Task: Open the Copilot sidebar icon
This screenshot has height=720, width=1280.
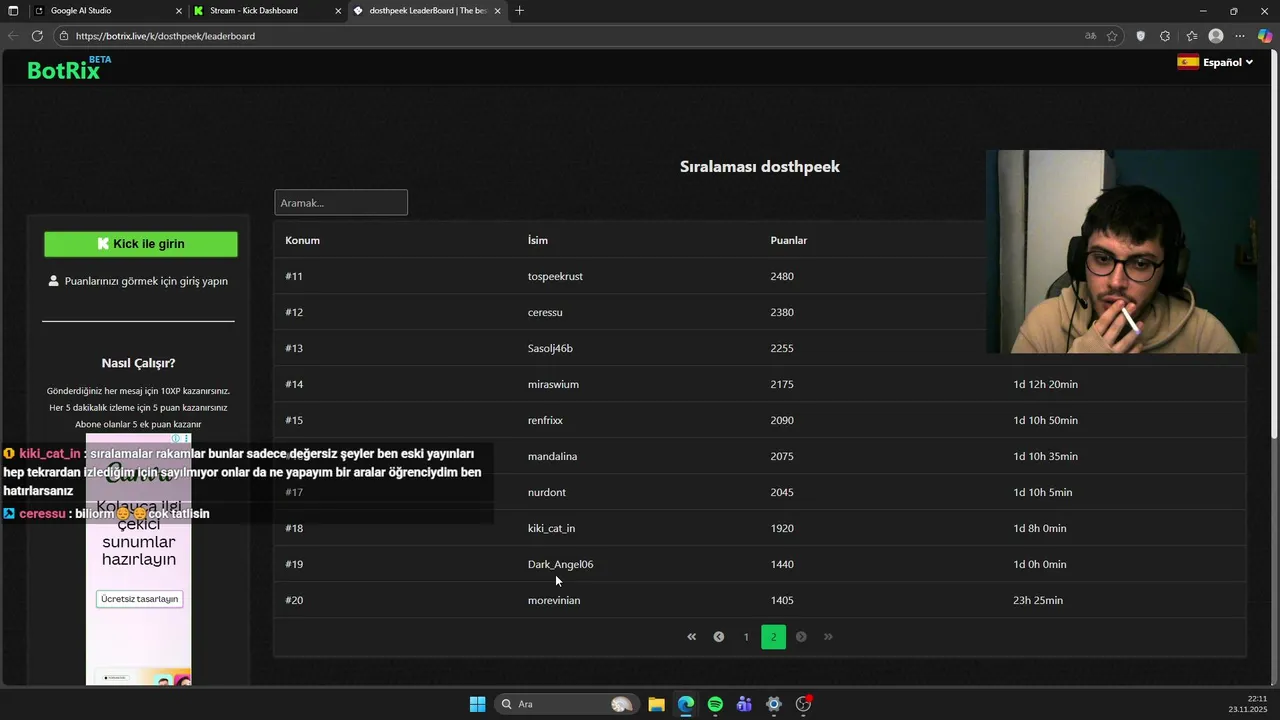Action: click(1265, 36)
